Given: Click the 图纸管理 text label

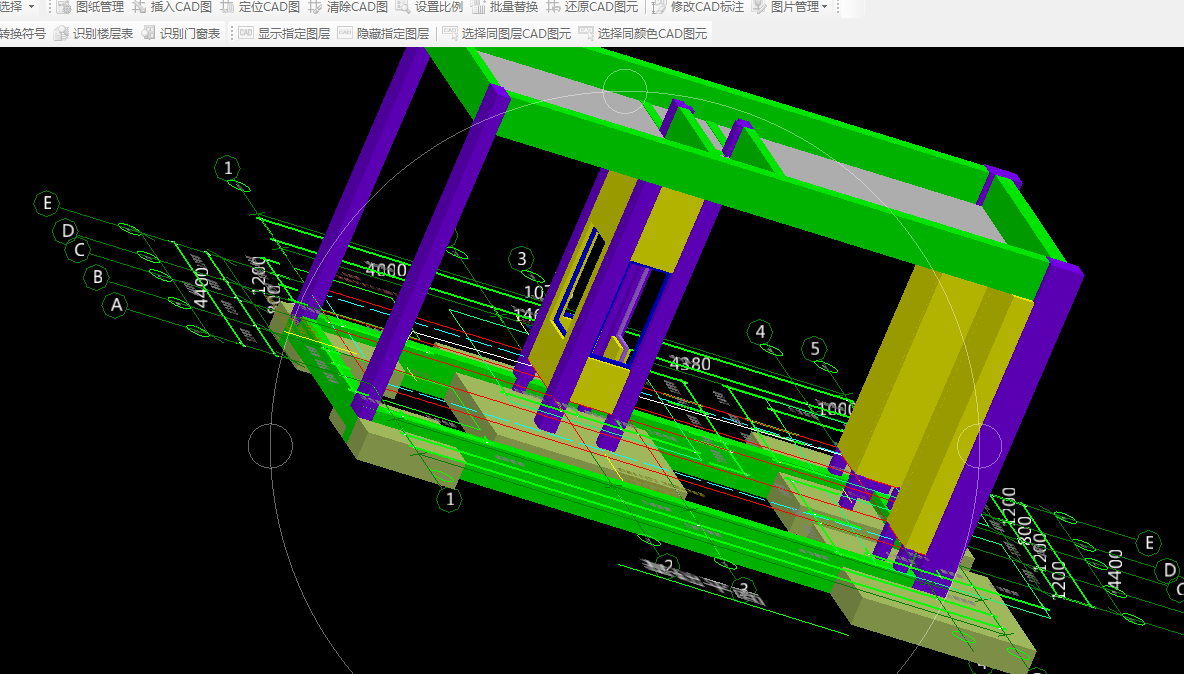Looking at the screenshot, I should point(100,7).
